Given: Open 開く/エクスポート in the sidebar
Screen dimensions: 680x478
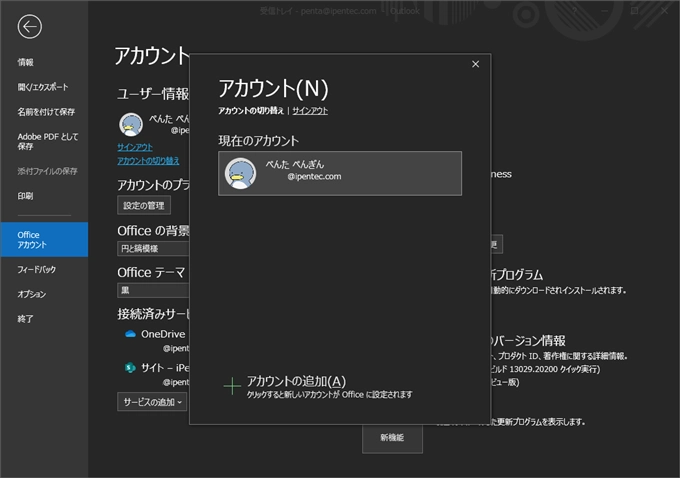Looking at the screenshot, I should [x=43, y=87].
